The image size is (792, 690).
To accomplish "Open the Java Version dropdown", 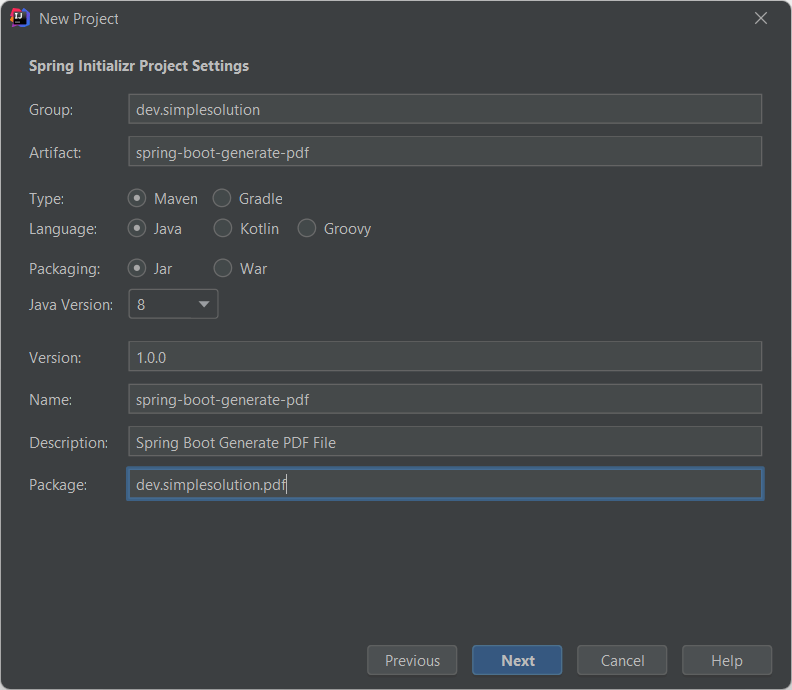I will pyautogui.click(x=173, y=304).
